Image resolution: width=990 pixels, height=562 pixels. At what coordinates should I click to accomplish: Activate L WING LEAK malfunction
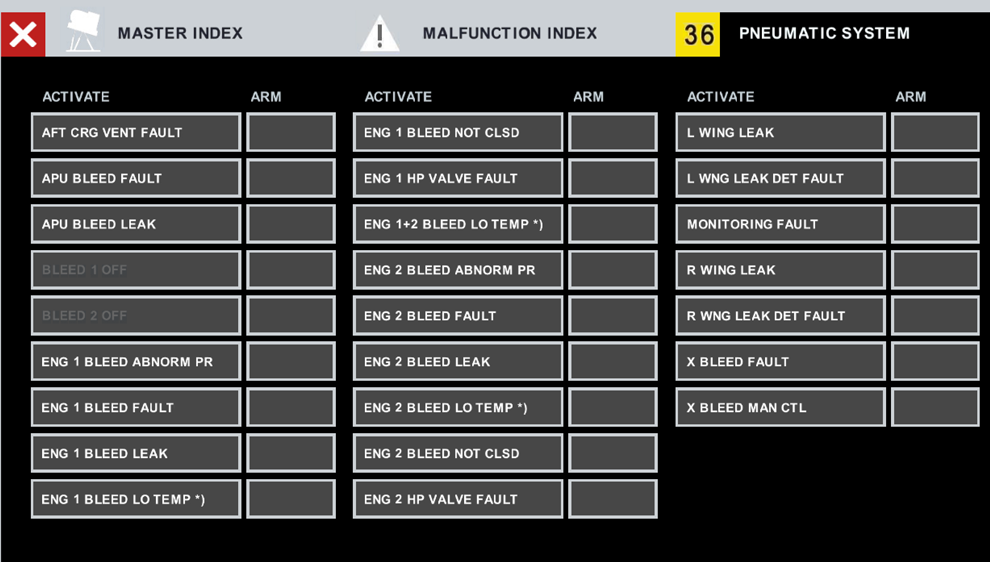coord(780,132)
